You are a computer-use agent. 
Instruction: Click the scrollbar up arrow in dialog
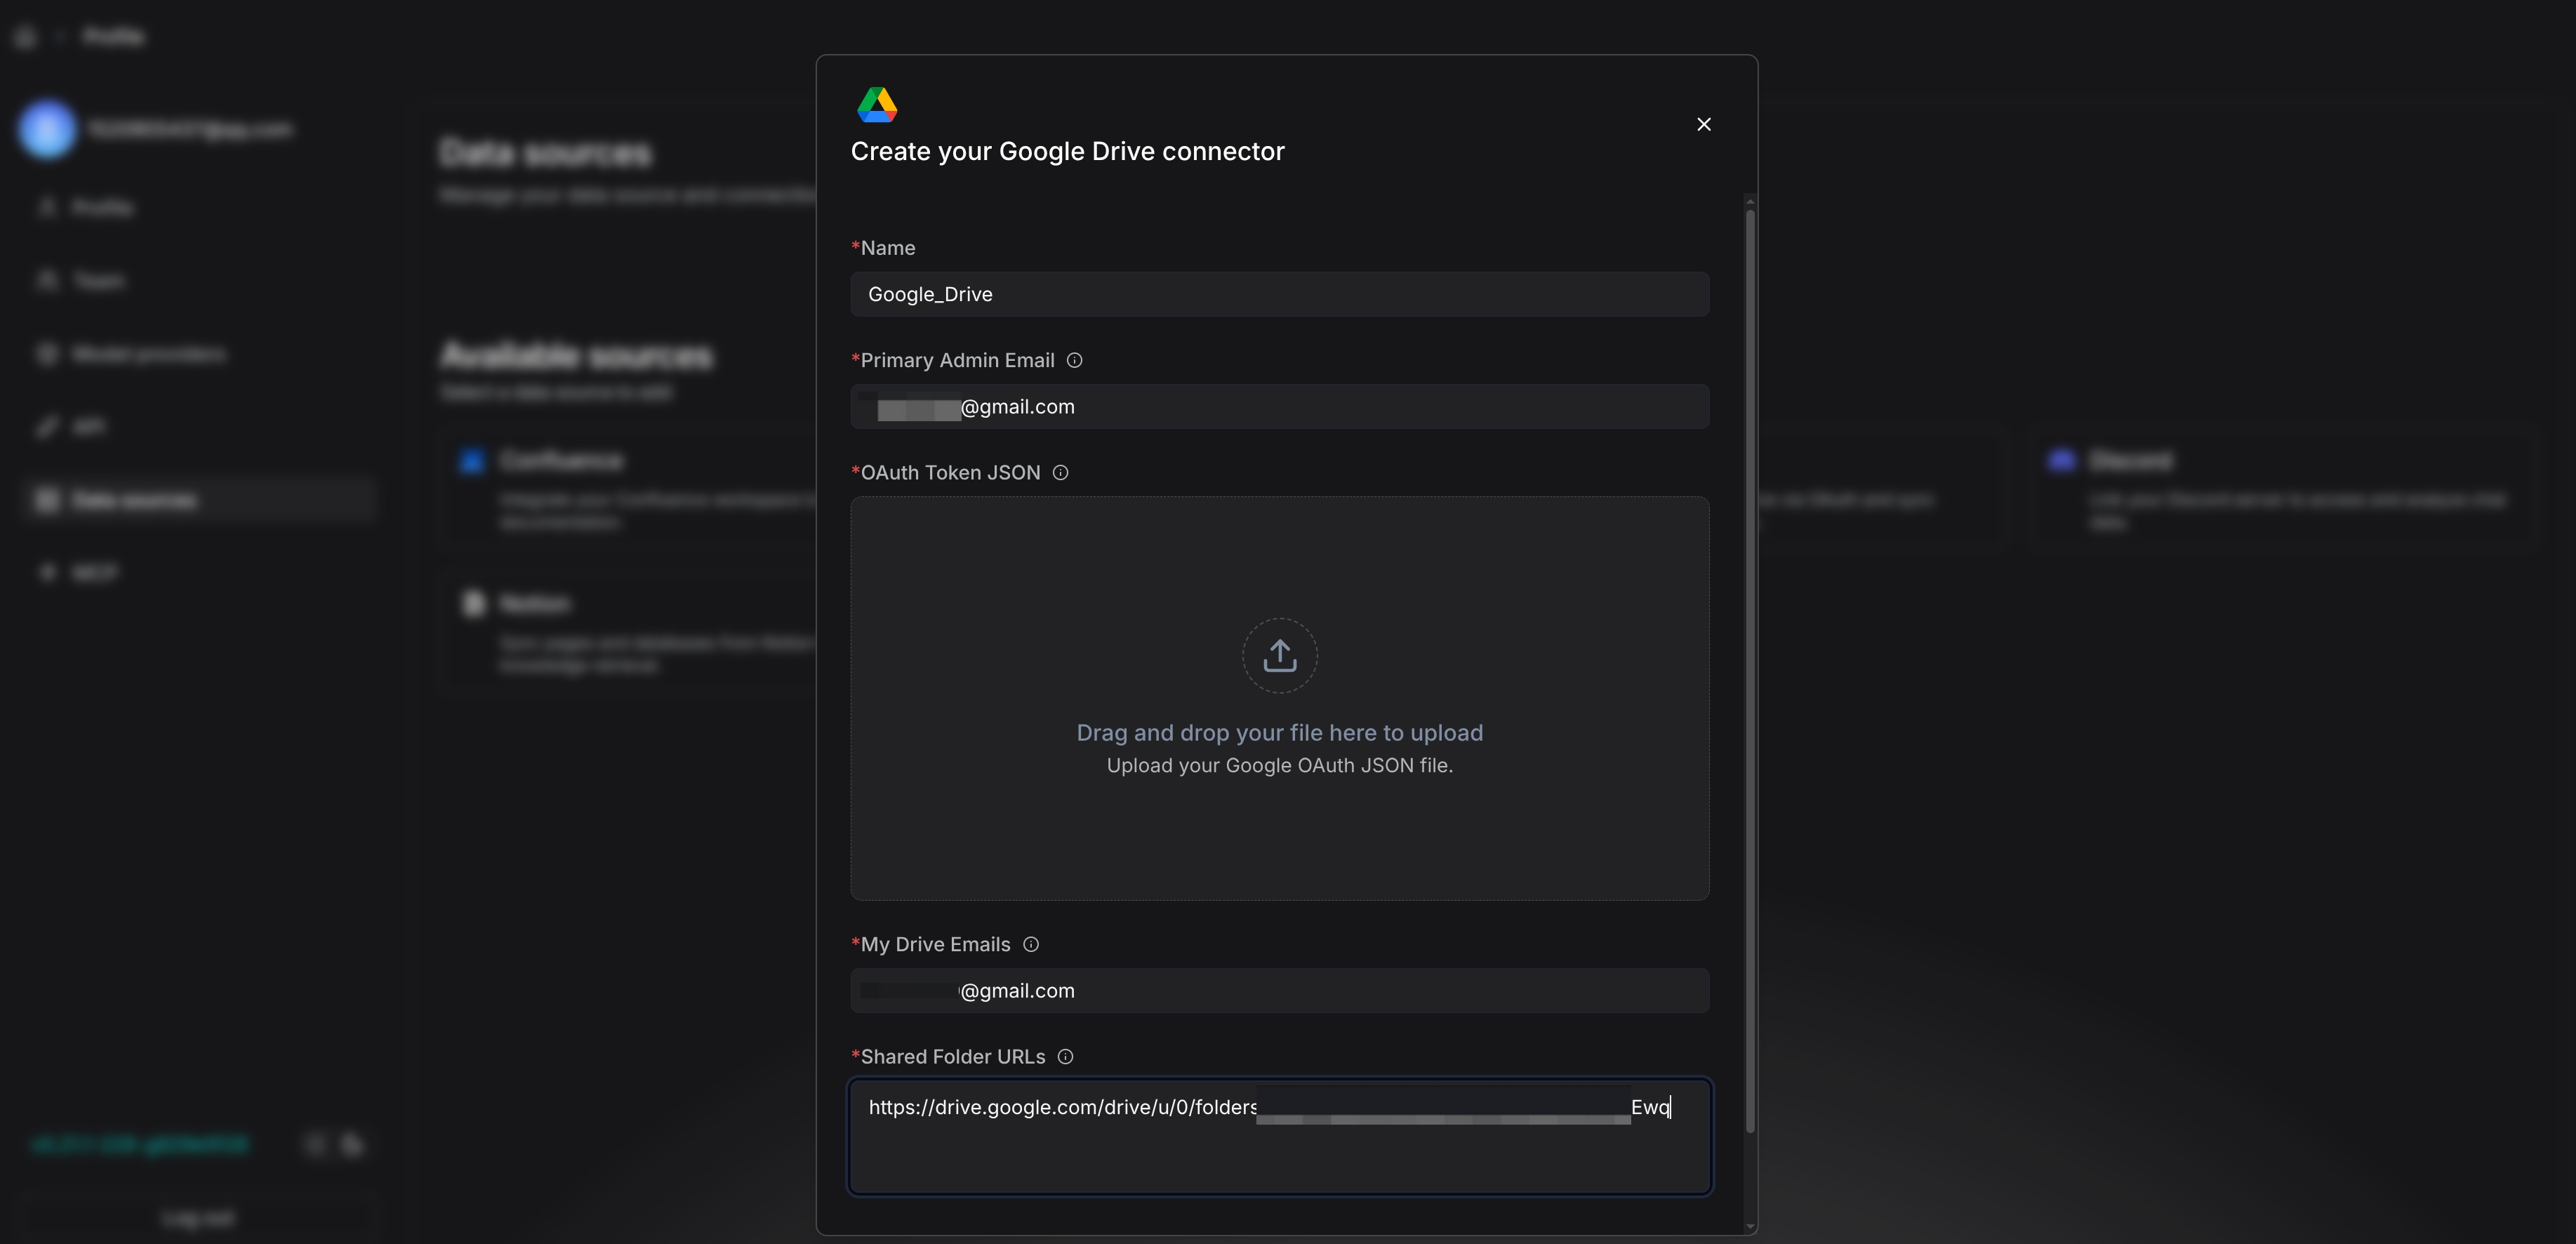click(x=1750, y=201)
